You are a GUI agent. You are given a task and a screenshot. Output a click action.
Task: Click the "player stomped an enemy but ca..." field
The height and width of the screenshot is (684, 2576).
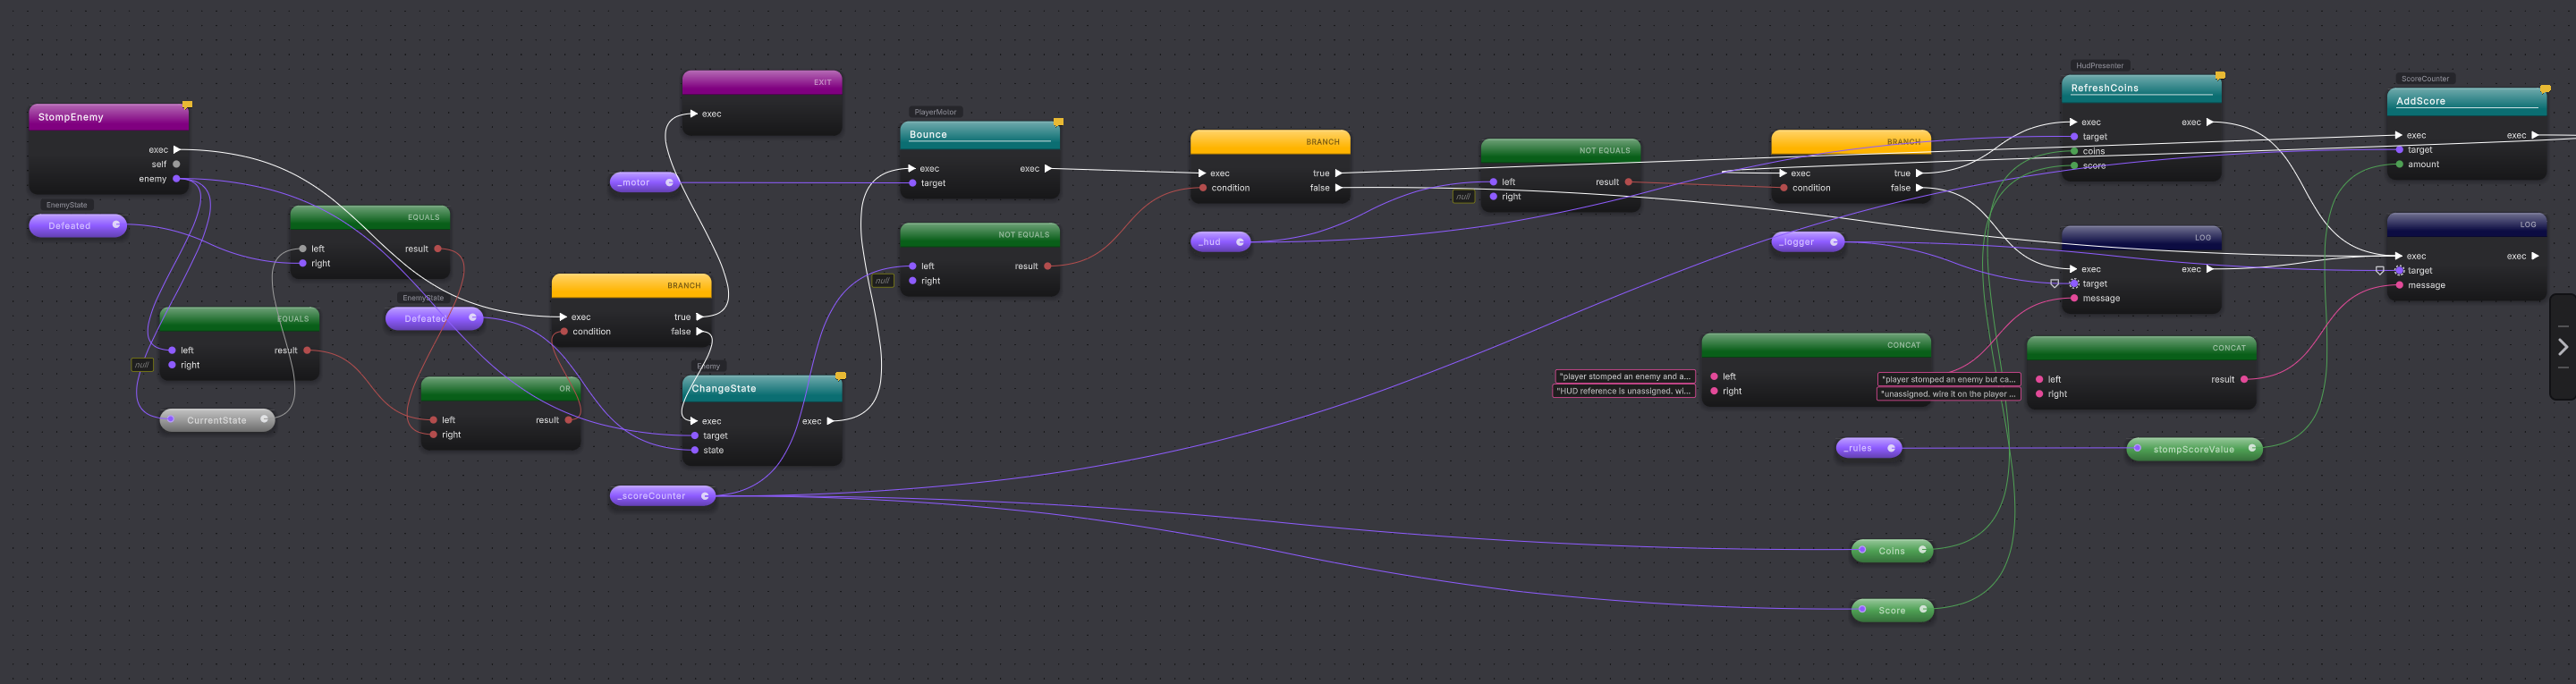1949,380
